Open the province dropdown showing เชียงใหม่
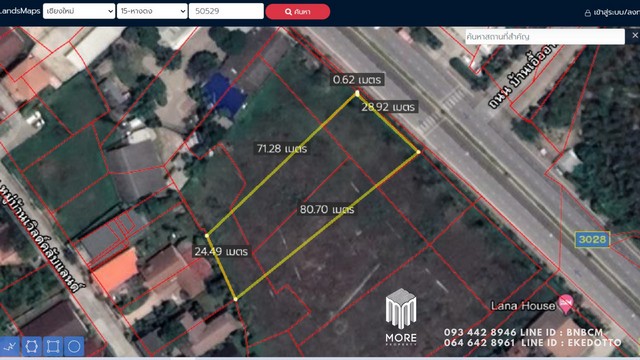 (x=79, y=11)
